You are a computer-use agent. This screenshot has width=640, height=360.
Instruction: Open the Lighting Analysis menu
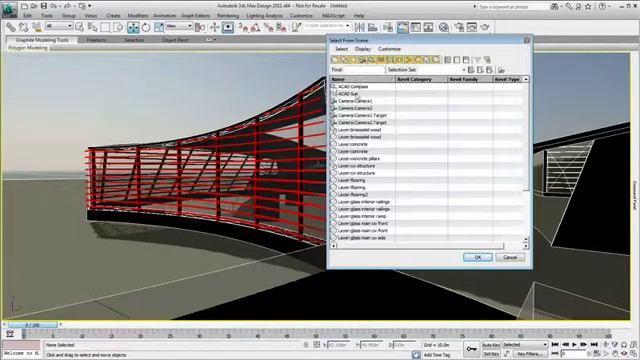coord(264,16)
